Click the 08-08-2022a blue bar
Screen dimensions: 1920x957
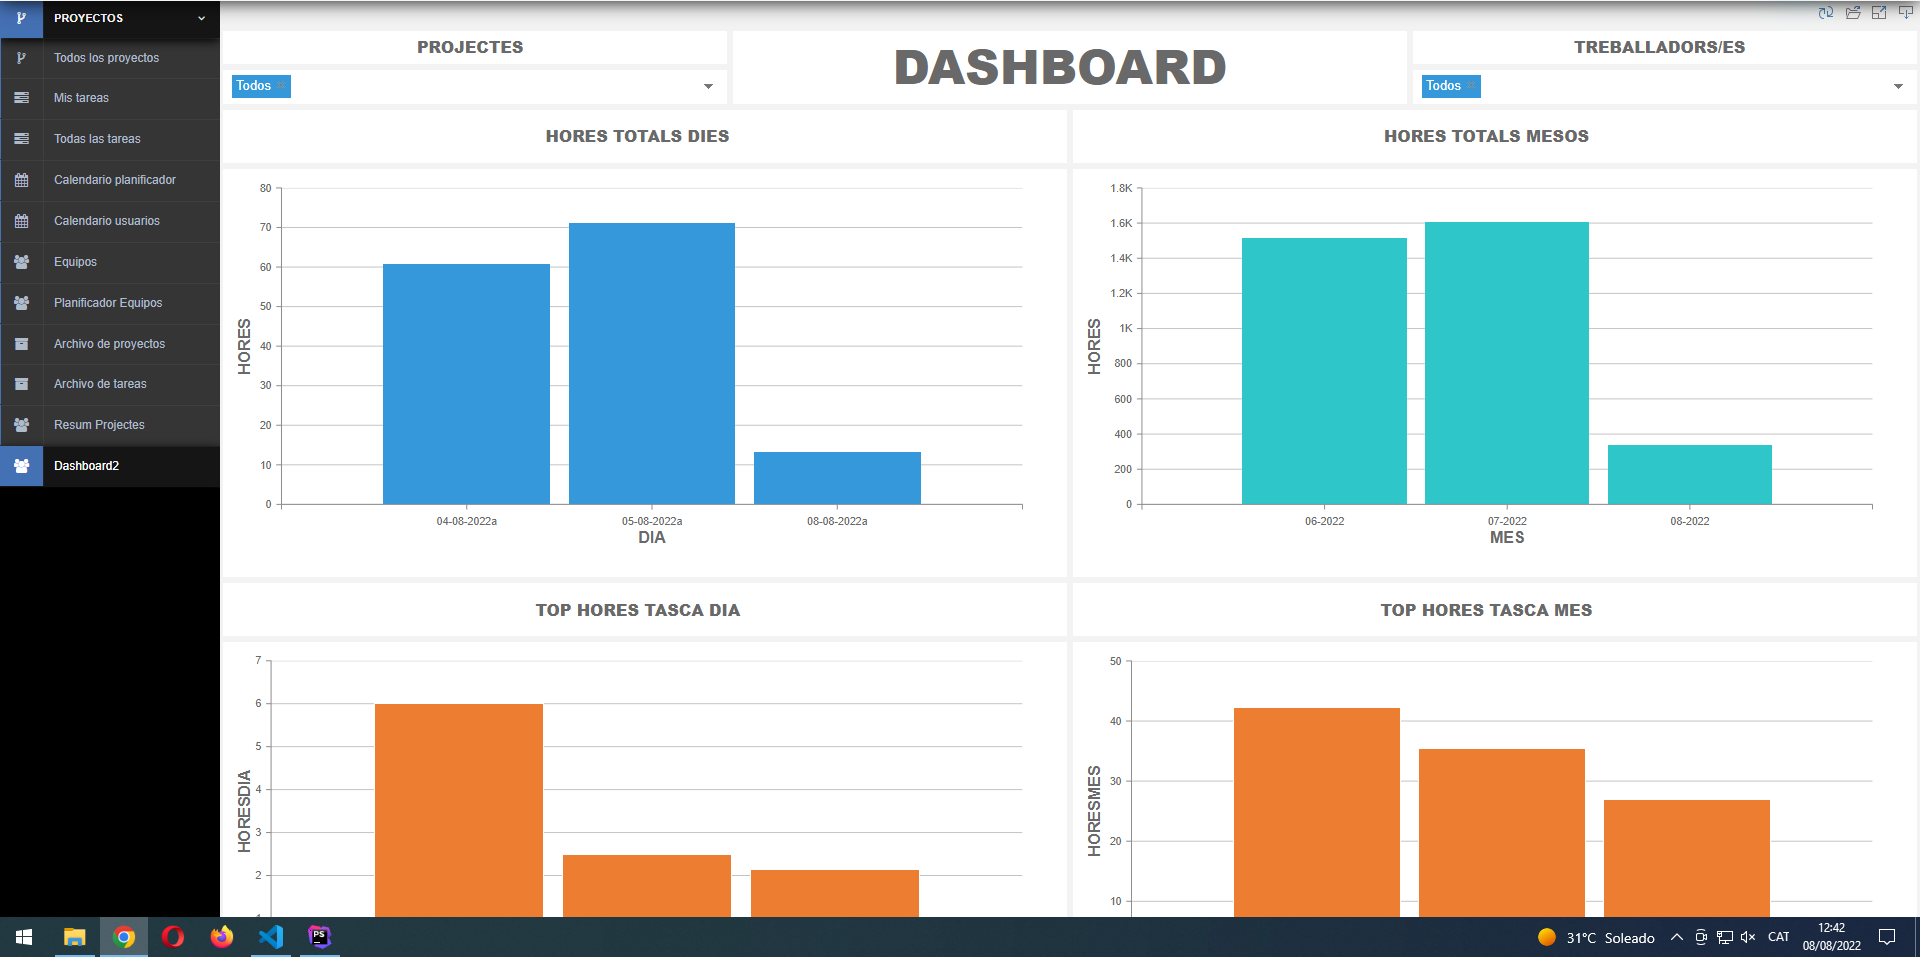coord(837,478)
